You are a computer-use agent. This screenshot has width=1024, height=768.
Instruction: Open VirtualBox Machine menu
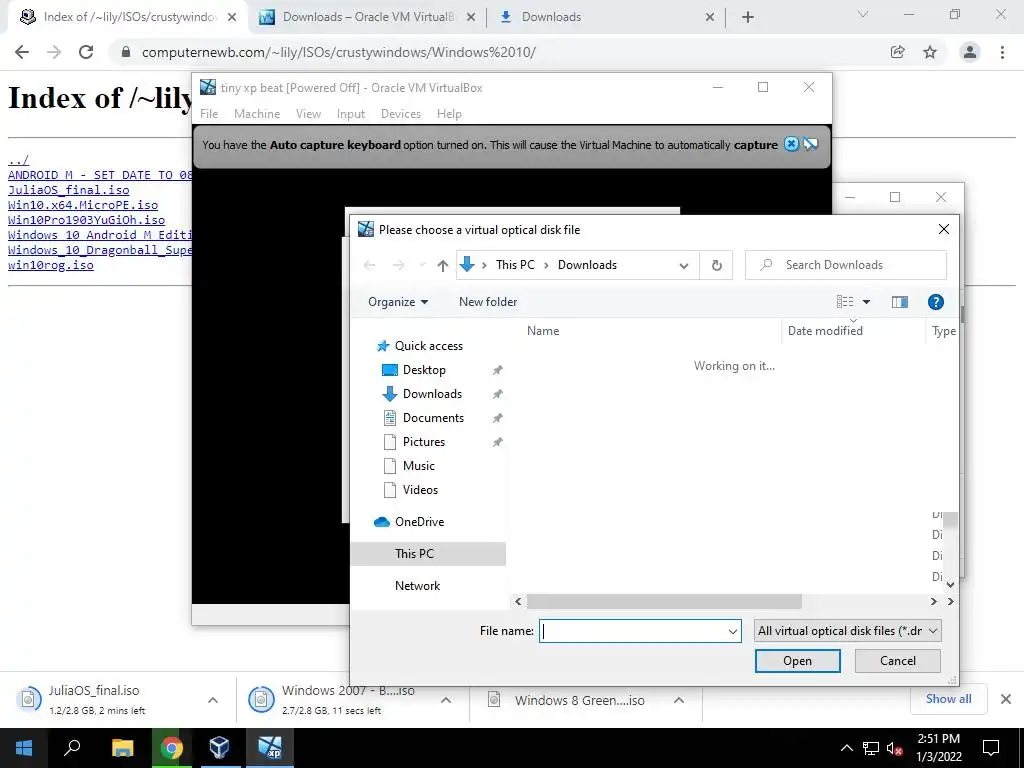(x=257, y=114)
